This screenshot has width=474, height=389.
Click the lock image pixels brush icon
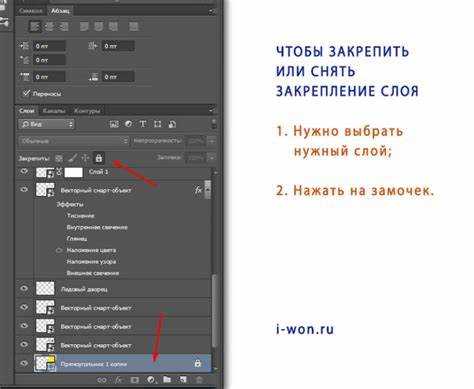pyautogui.click(x=72, y=158)
